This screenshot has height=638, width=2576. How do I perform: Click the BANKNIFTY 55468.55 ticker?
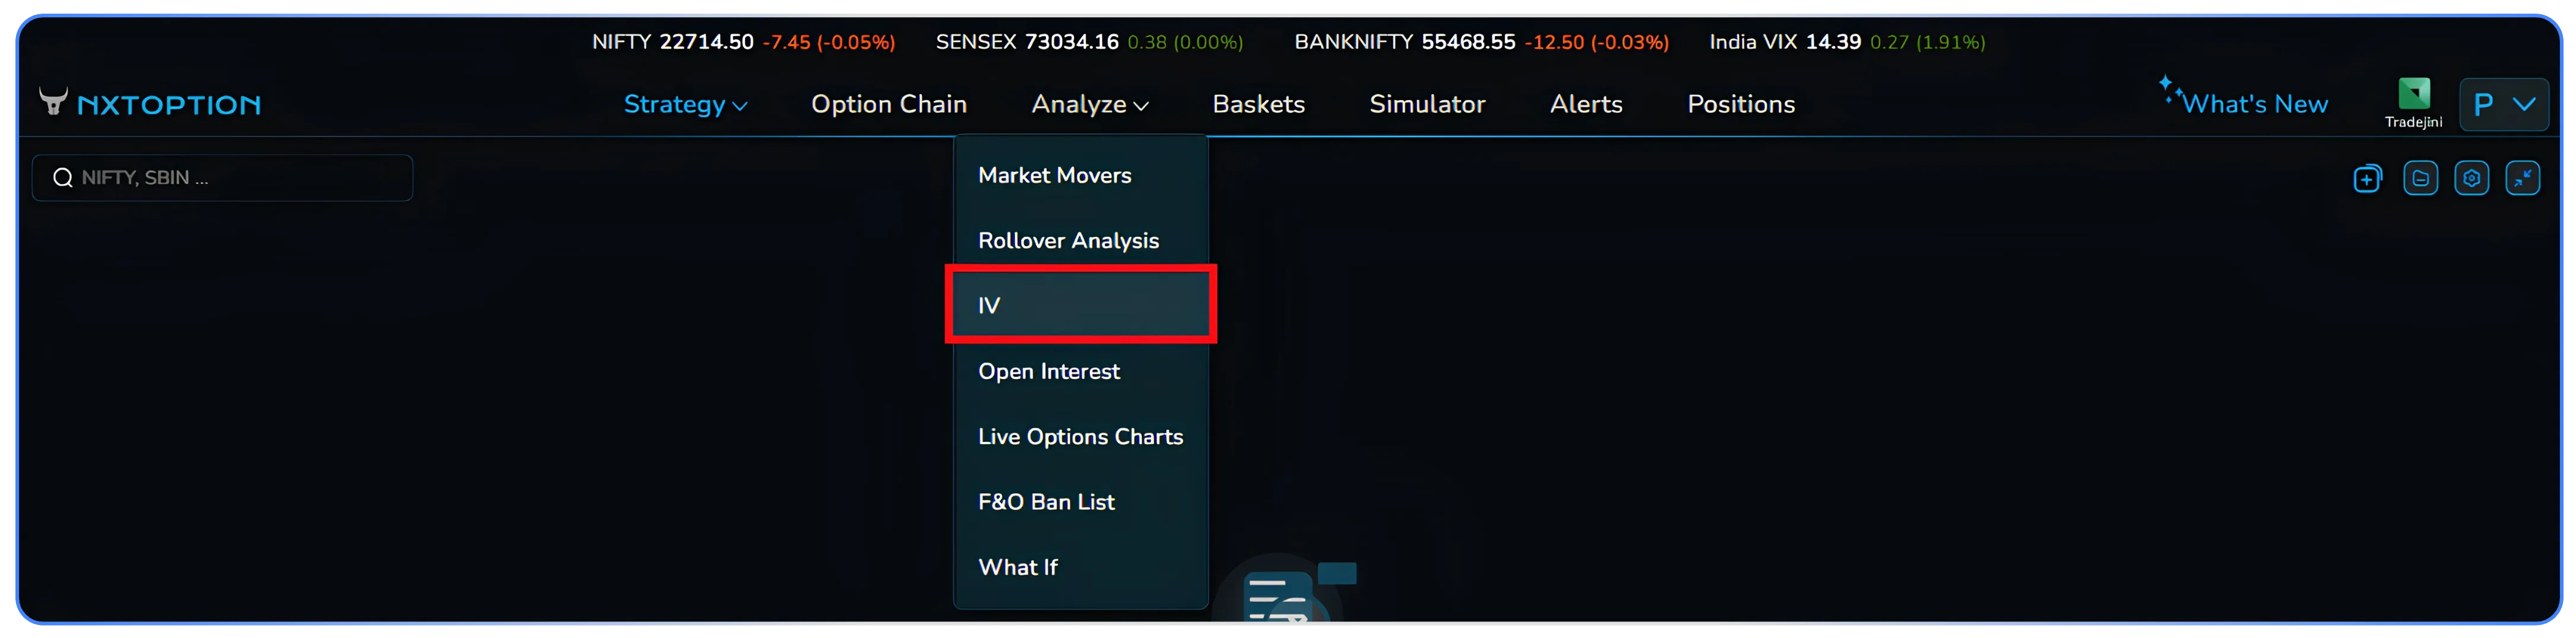[x=1481, y=42]
